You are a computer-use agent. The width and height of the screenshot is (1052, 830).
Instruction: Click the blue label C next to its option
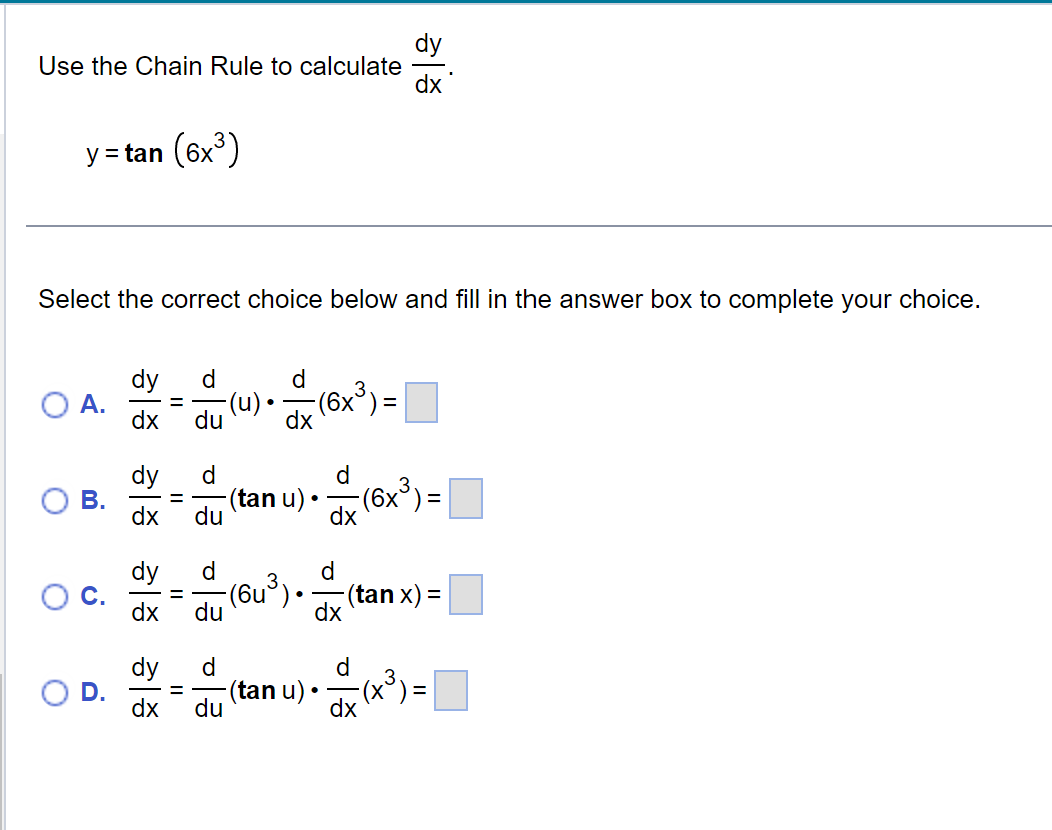tap(89, 595)
